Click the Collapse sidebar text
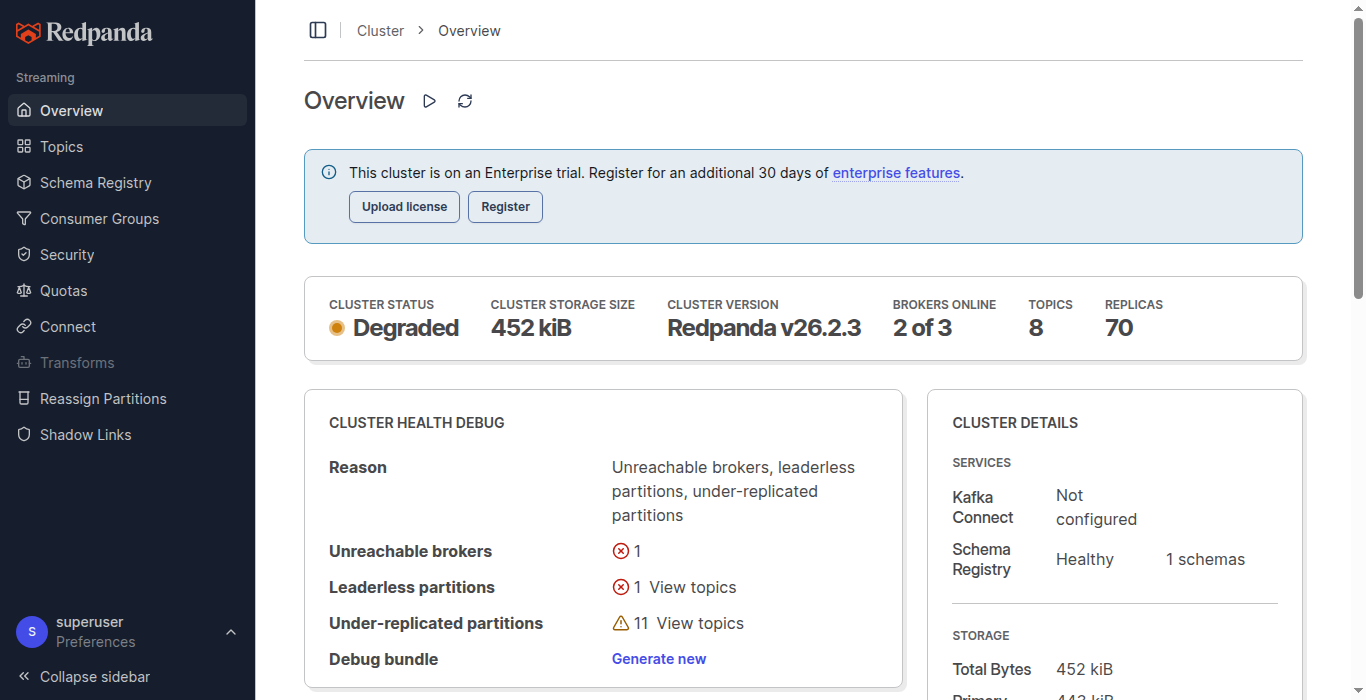Image resolution: width=1366 pixels, height=700 pixels. (x=95, y=677)
